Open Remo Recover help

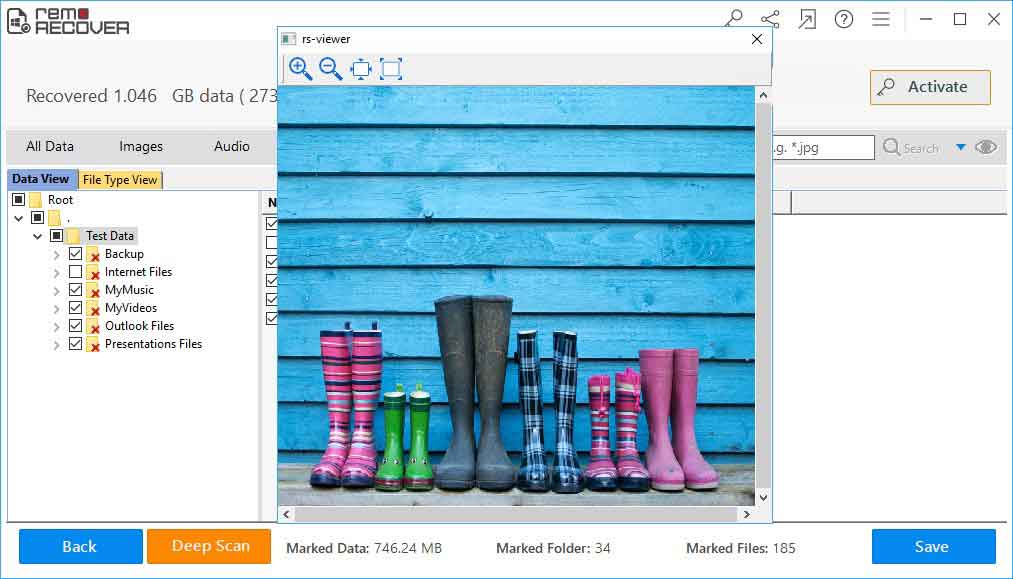[x=843, y=18]
